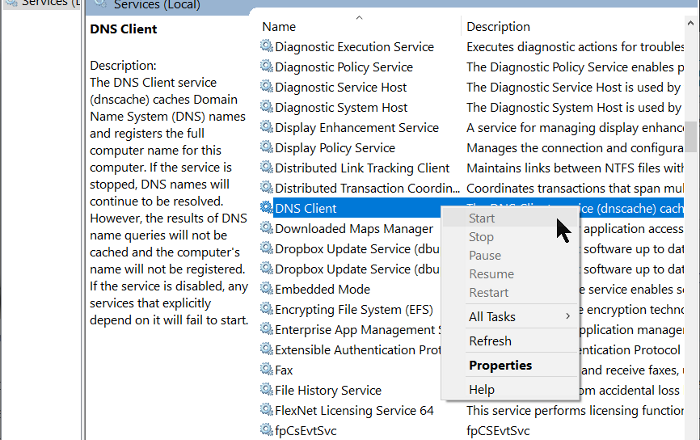Select Refresh in the context menu

tap(490, 341)
